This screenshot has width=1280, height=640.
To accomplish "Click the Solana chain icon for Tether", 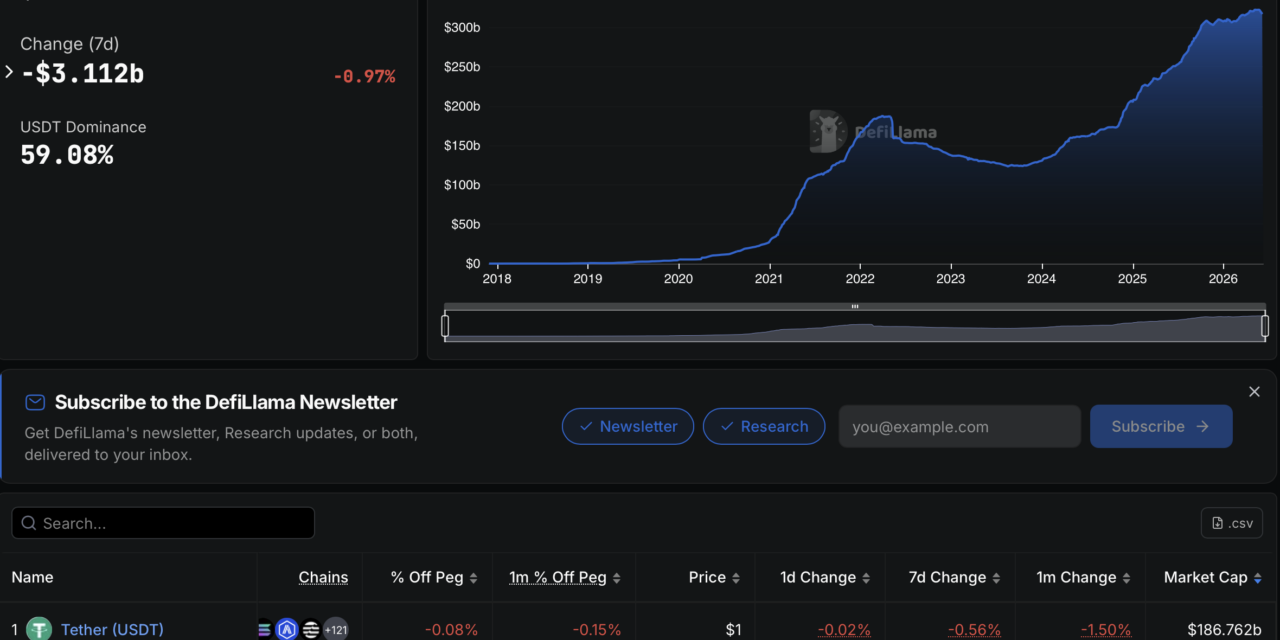I will click(x=264, y=630).
